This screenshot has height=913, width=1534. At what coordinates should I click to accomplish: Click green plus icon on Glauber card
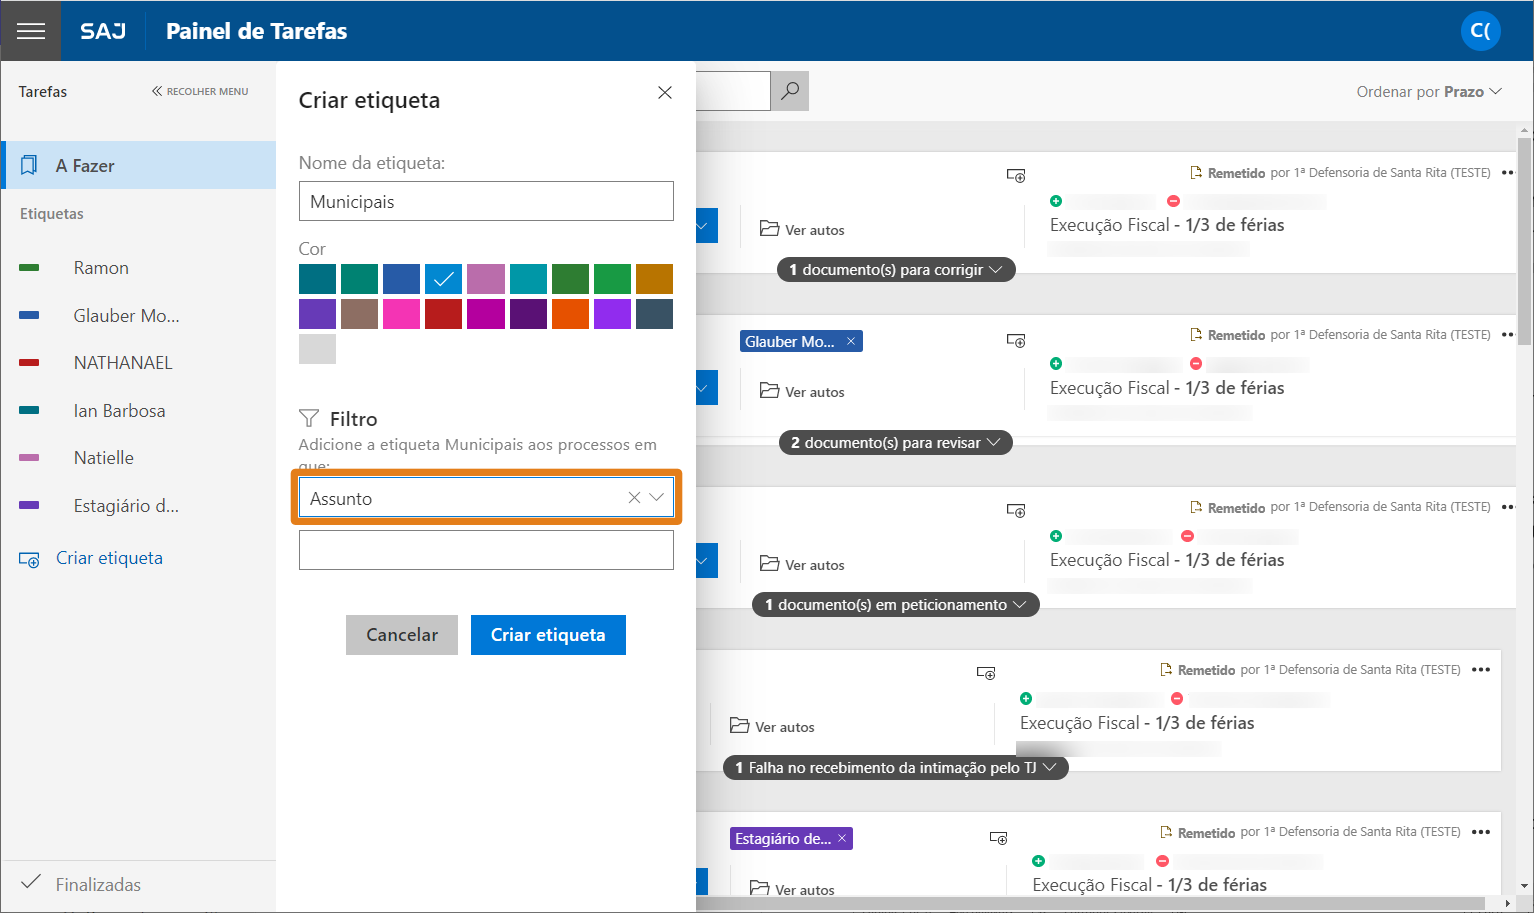click(1056, 363)
